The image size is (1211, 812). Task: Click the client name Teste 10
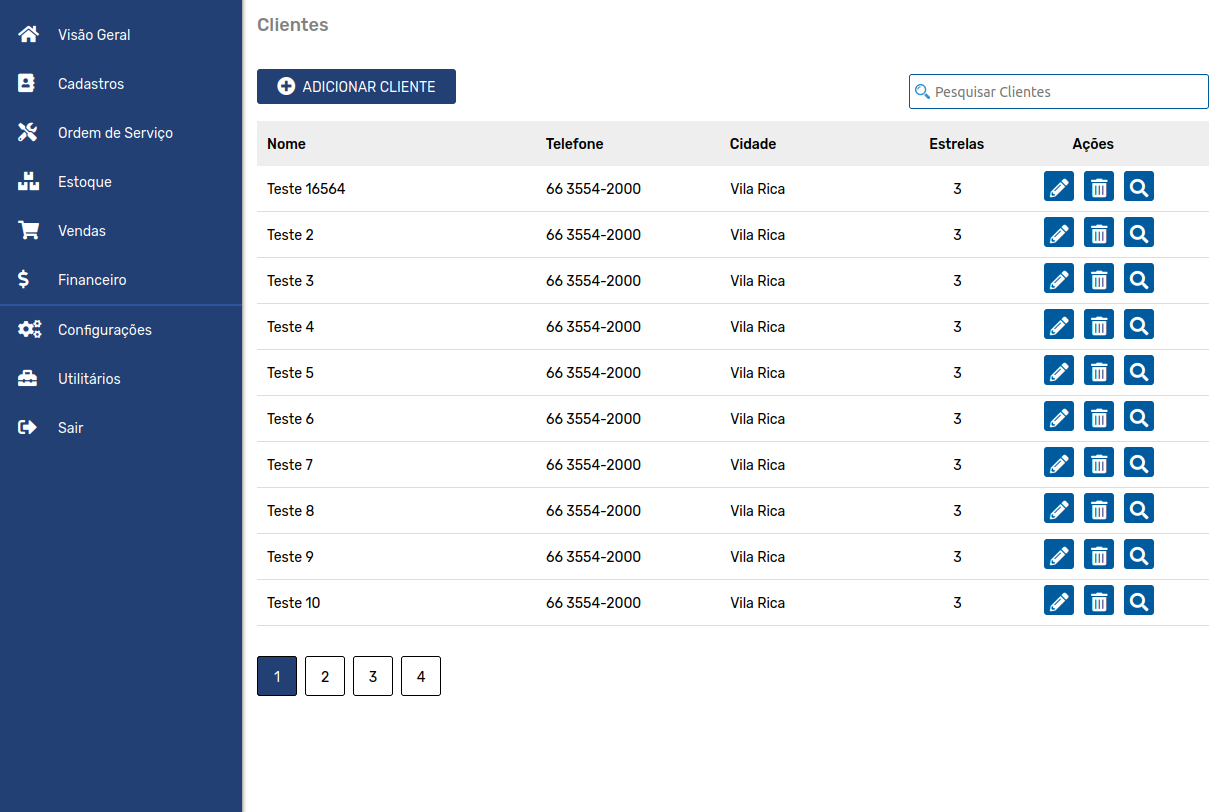pos(294,603)
